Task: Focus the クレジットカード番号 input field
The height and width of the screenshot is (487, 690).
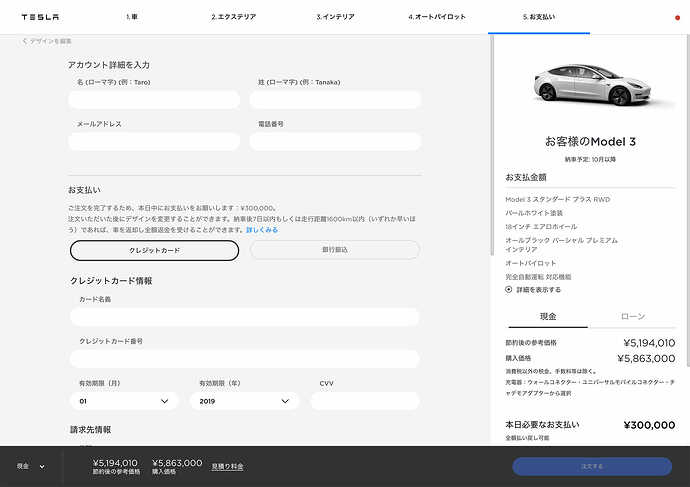Action: pyautogui.click(x=245, y=359)
